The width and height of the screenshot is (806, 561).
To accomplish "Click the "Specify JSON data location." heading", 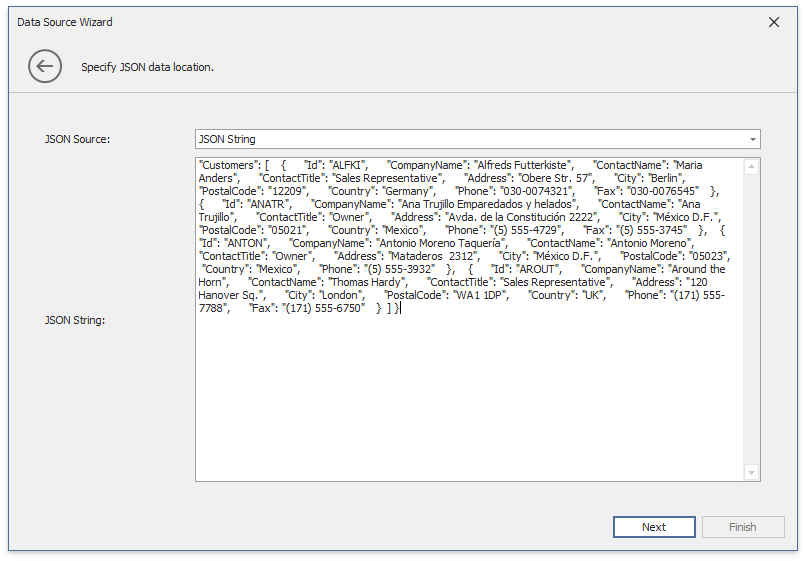I will [x=147, y=67].
